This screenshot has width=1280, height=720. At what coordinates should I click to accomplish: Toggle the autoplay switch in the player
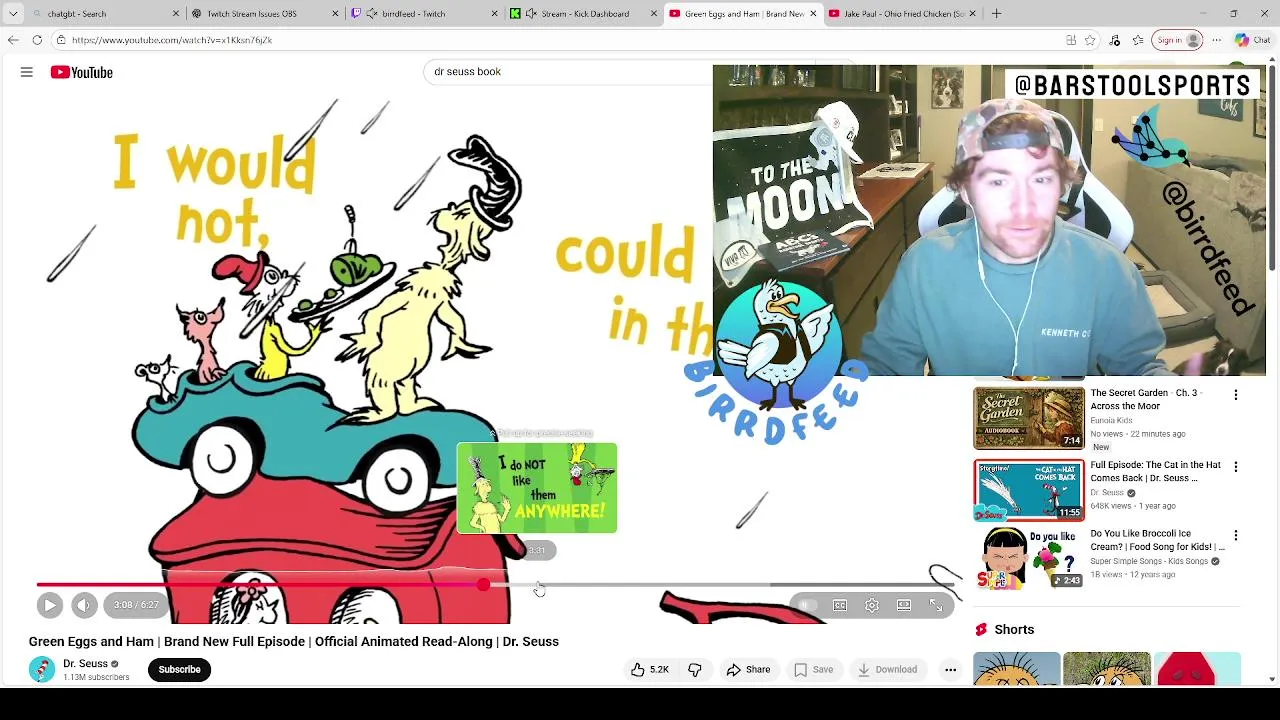click(x=808, y=605)
